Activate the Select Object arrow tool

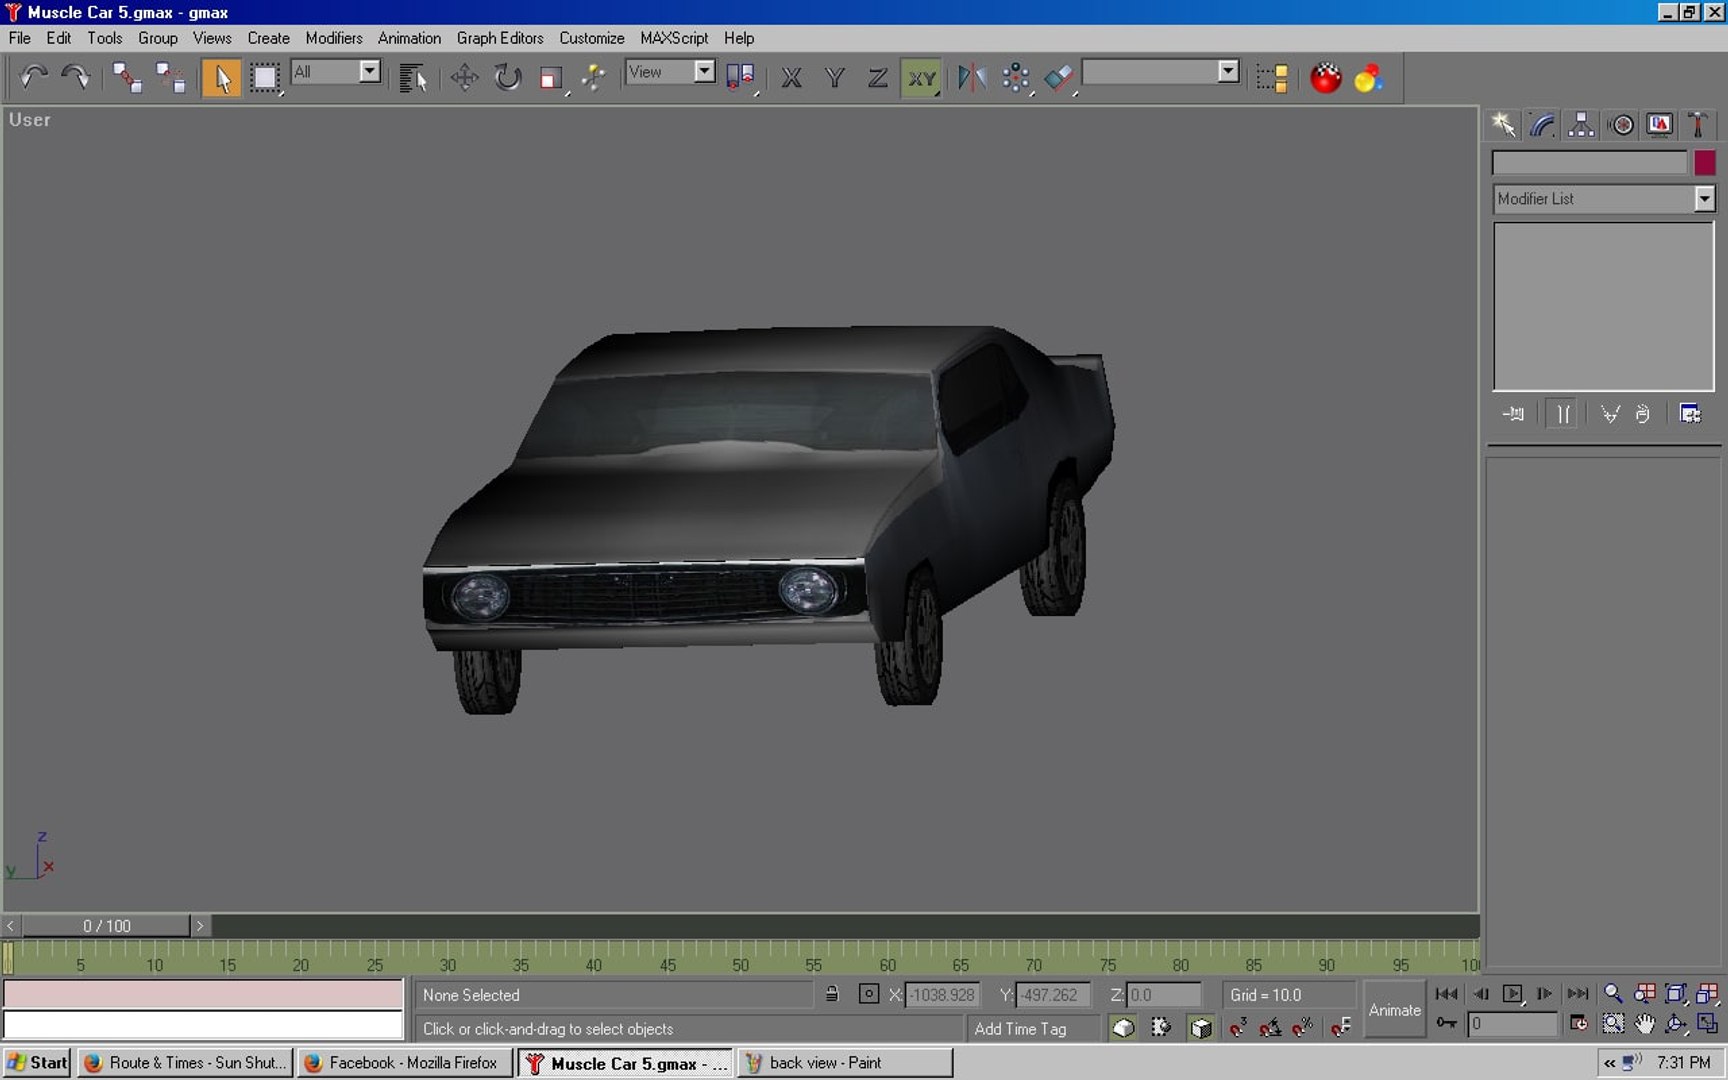pyautogui.click(x=221, y=77)
